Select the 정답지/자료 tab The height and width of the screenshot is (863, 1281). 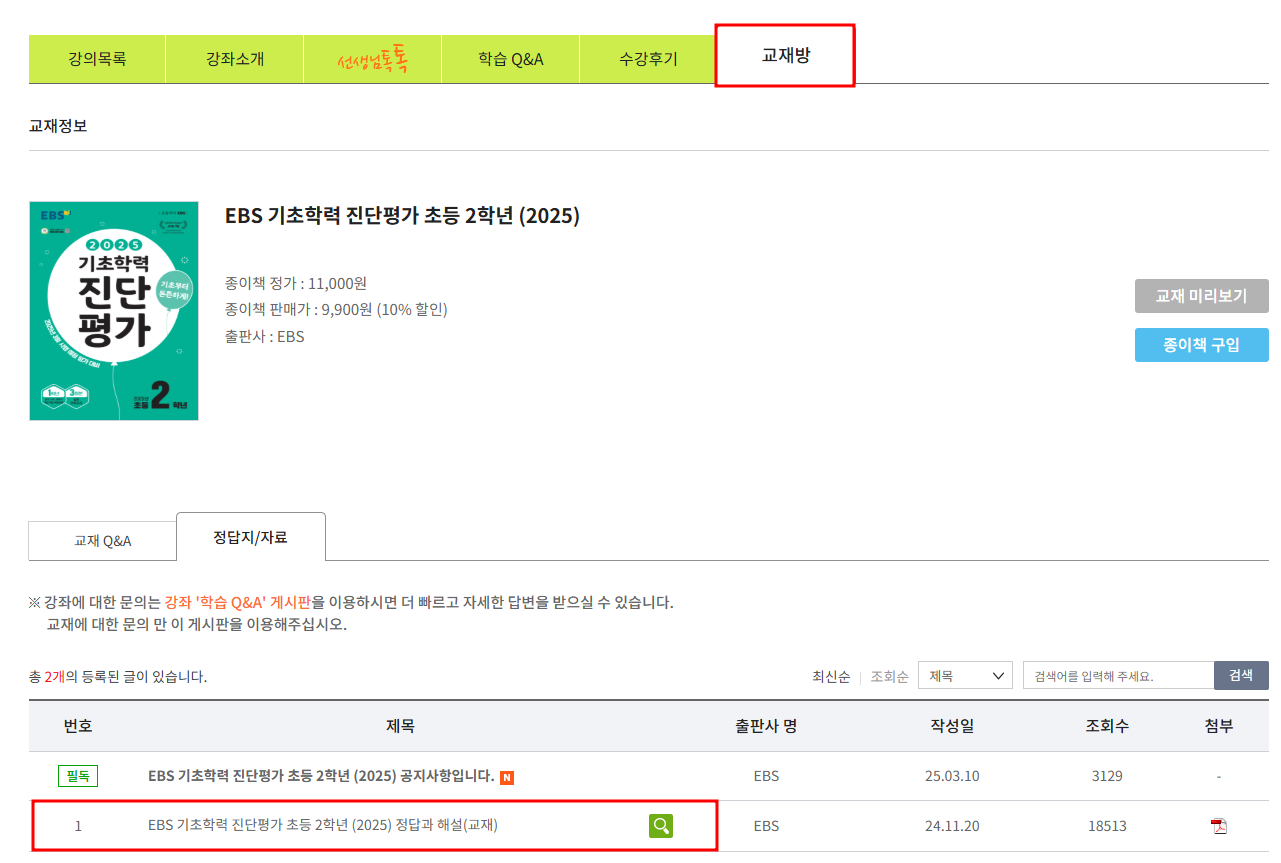250,537
